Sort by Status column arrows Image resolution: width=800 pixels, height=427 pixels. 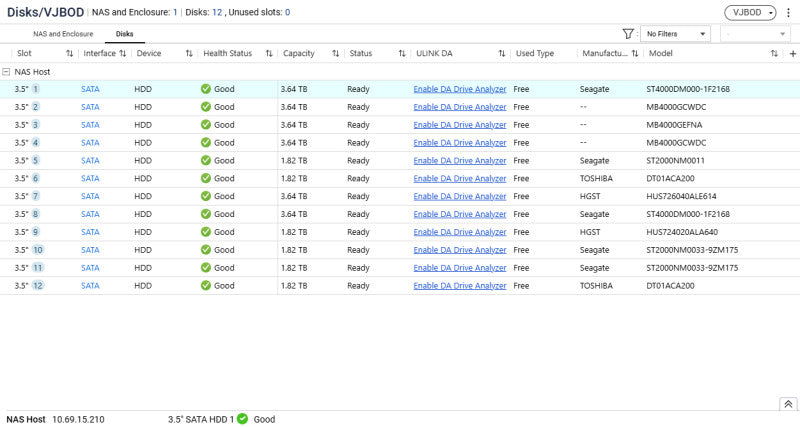[x=402, y=54]
